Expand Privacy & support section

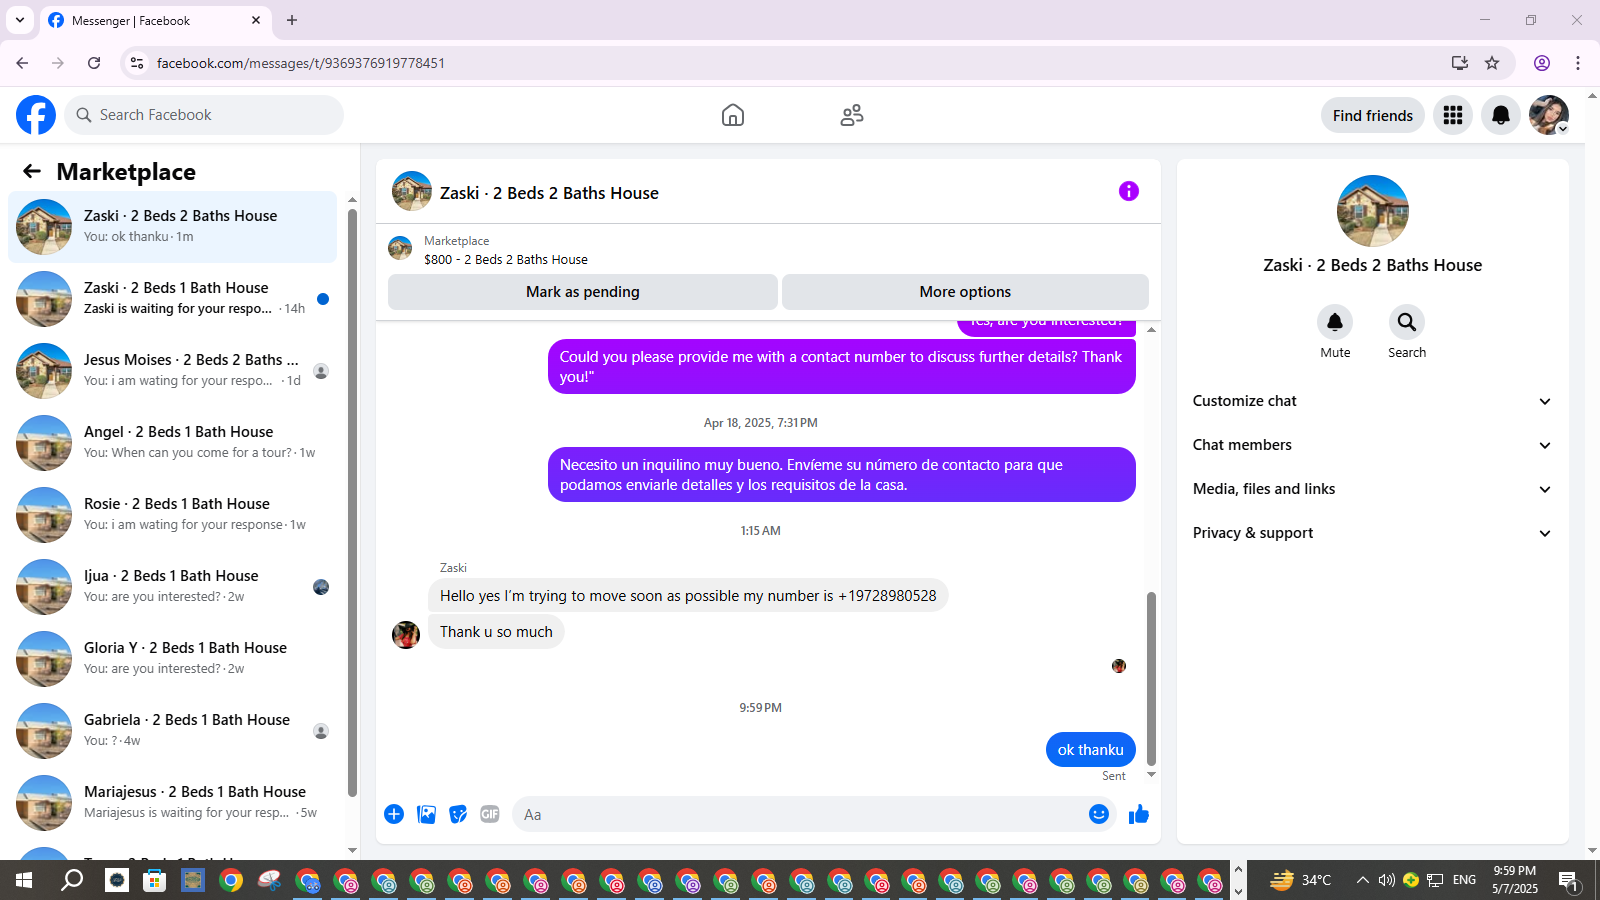pyautogui.click(x=1372, y=533)
